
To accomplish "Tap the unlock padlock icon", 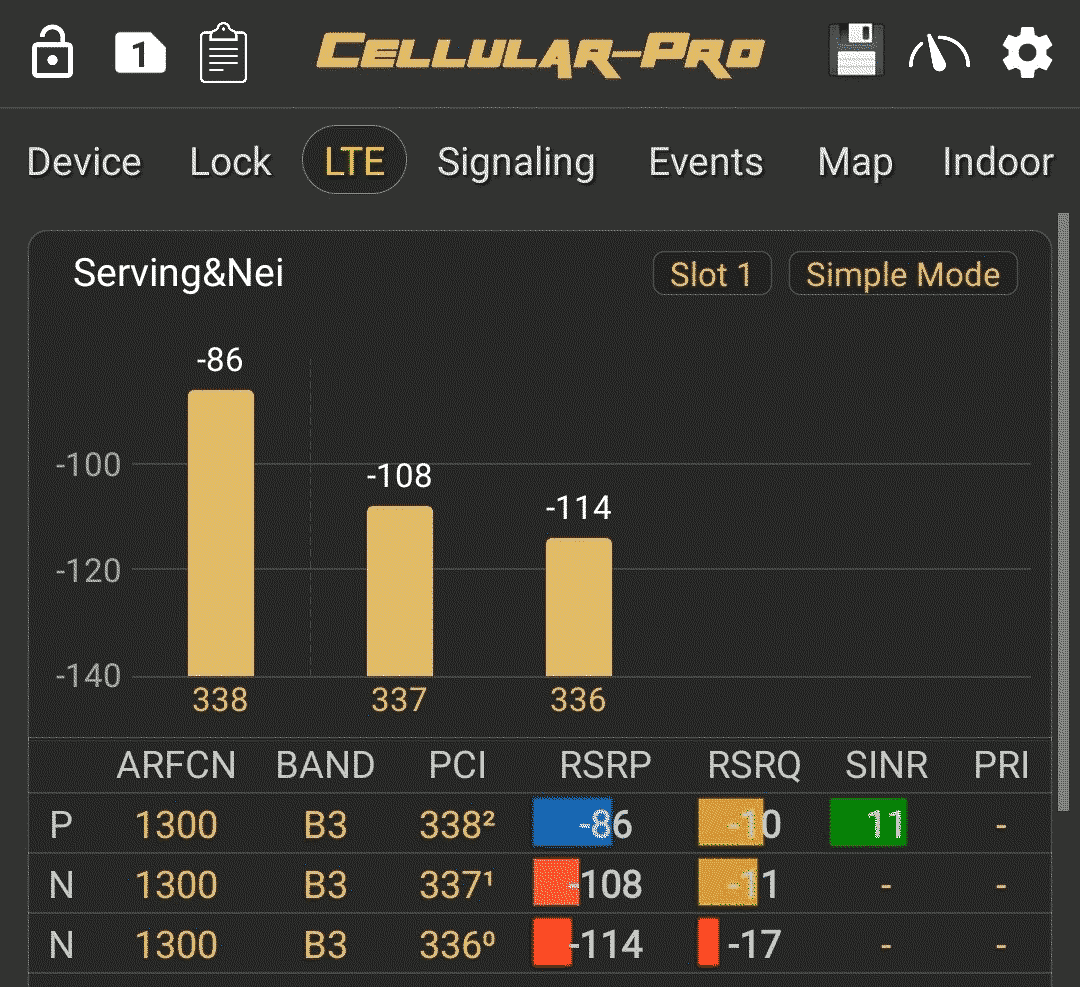I will 52,52.
